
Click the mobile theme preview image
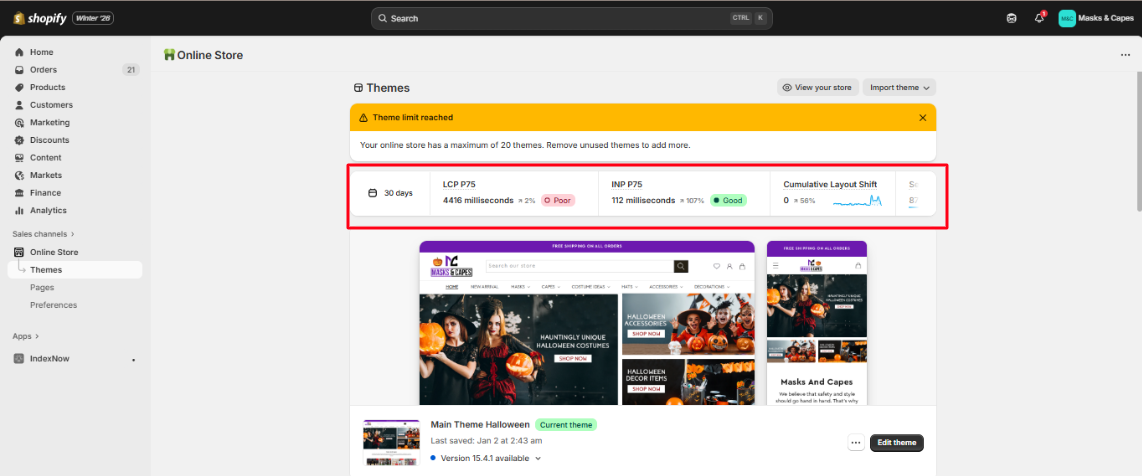click(817, 323)
